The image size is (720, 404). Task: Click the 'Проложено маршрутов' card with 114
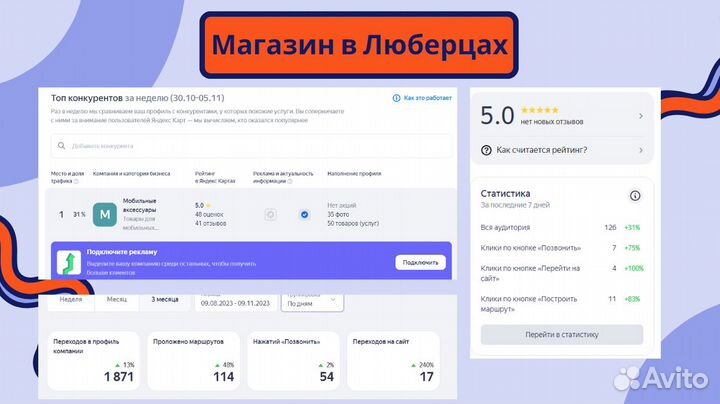(194, 361)
